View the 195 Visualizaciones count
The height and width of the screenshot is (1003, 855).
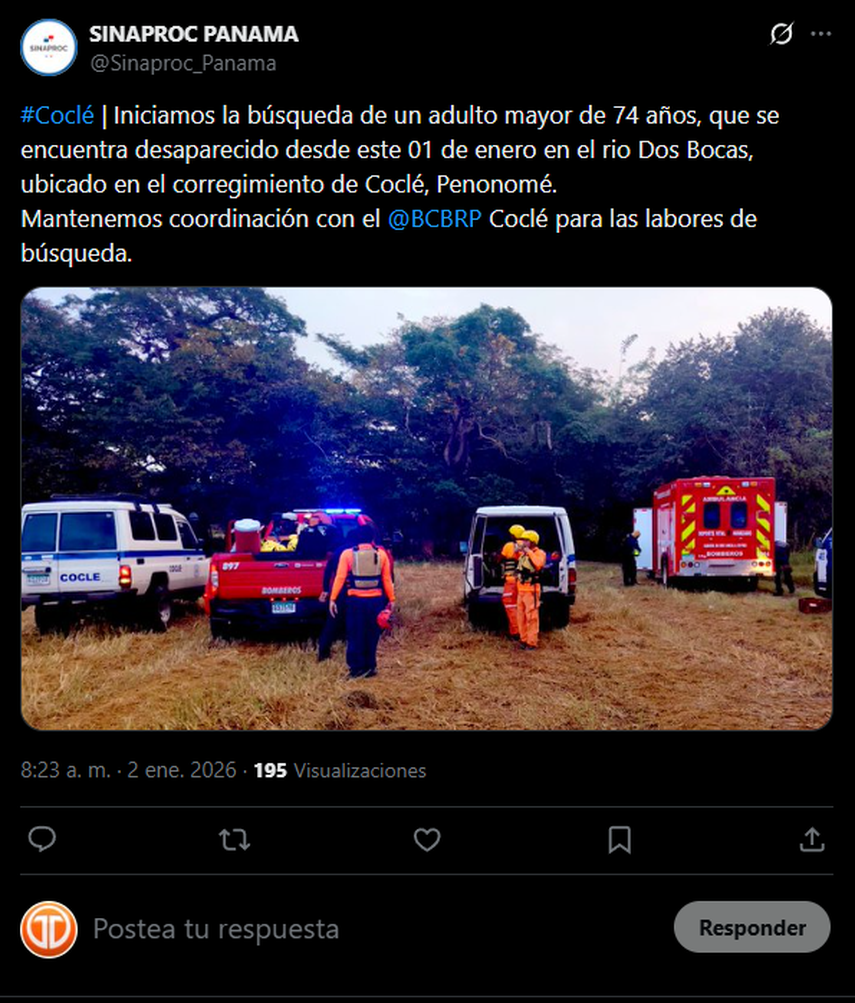tap(340, 770)
